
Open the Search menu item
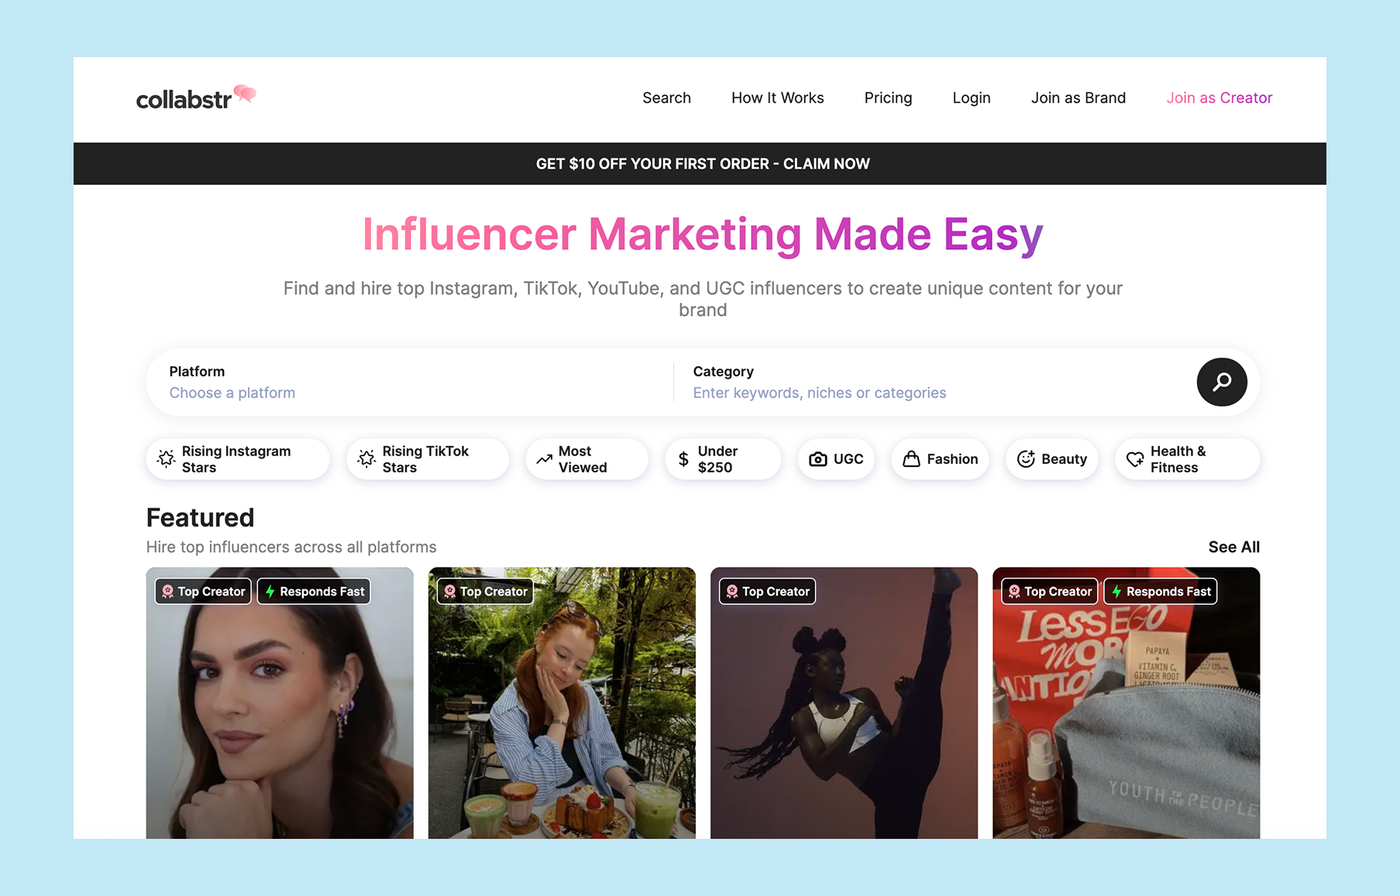point(667,98)
